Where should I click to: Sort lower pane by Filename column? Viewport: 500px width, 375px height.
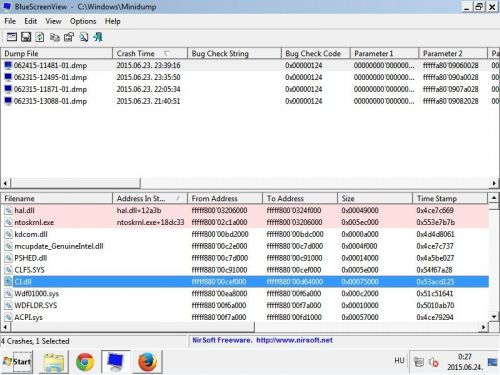pos(57,198)
